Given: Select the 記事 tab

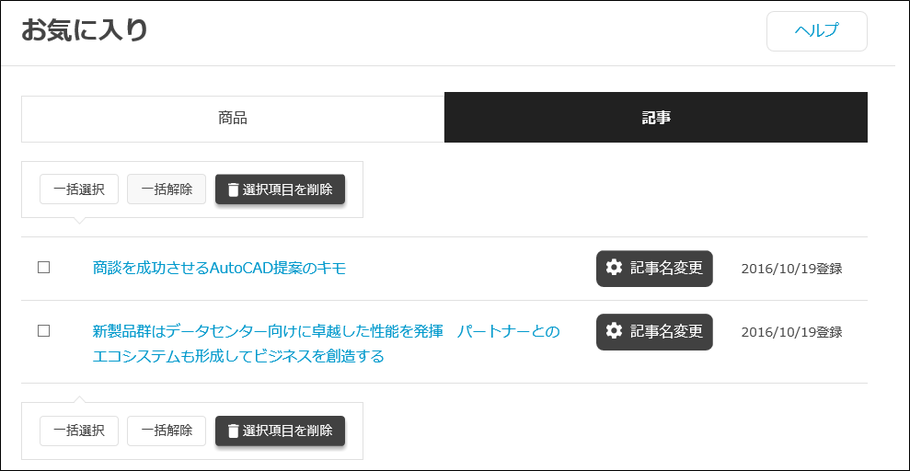Looking at the screenshot, I should (x=656, y=118).
